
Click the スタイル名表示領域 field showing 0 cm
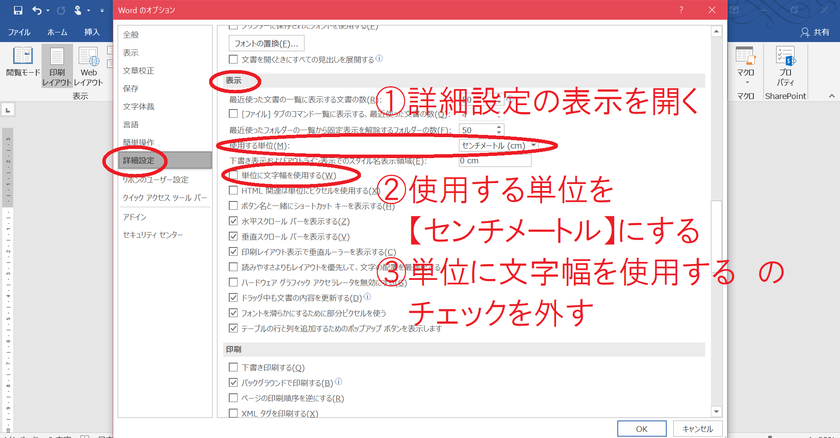(x=494, y=161)
